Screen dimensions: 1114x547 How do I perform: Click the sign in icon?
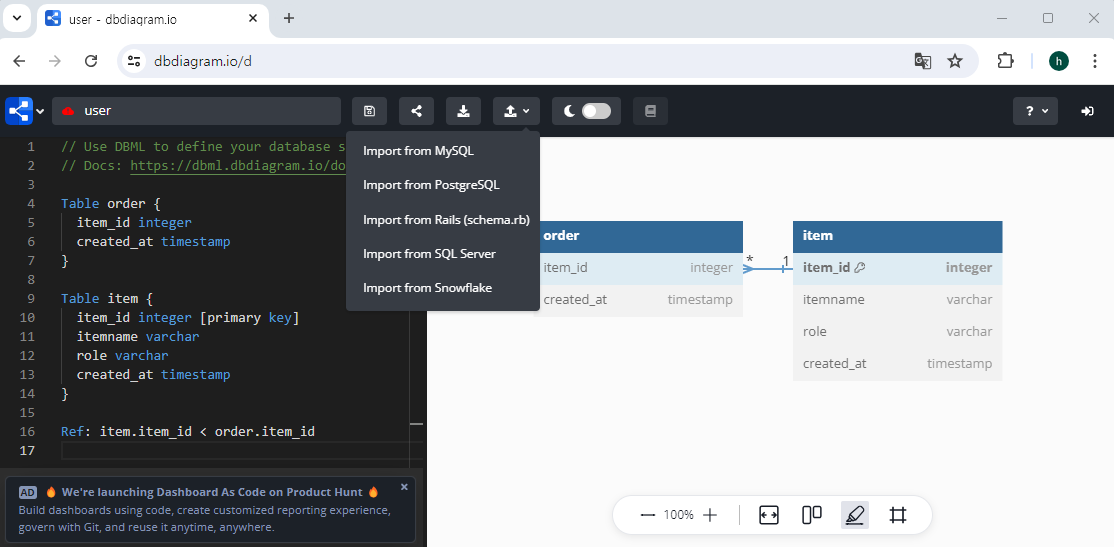click(1087, 111)
